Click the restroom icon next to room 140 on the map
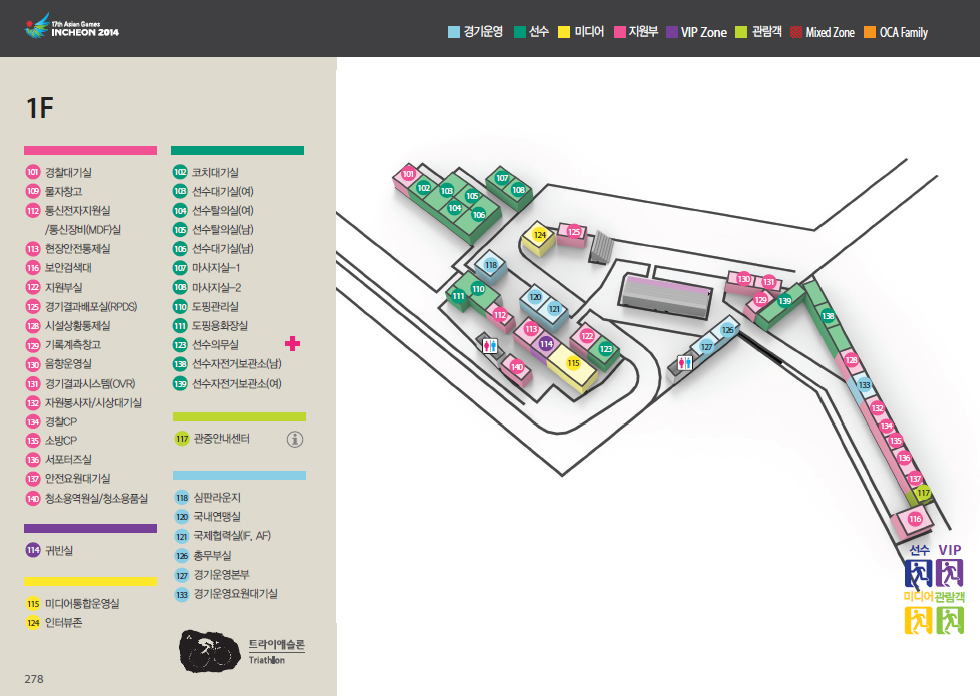 [x=491, y=346]
